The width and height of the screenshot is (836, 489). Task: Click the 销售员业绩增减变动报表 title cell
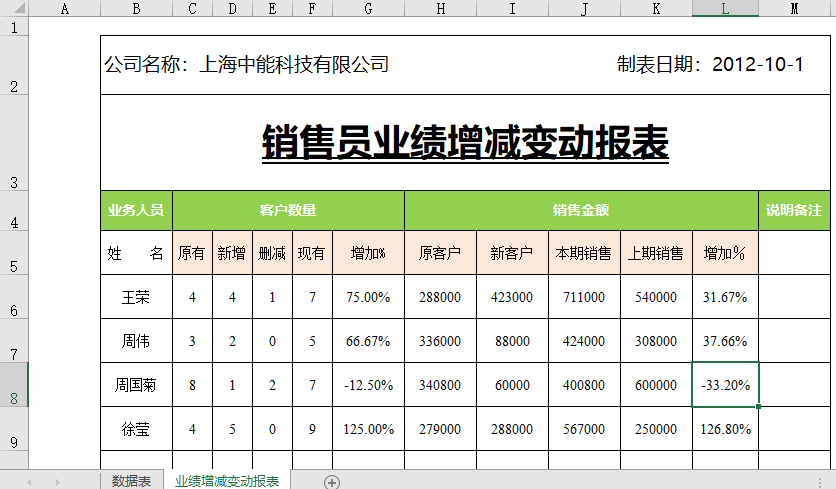[465, 142]
